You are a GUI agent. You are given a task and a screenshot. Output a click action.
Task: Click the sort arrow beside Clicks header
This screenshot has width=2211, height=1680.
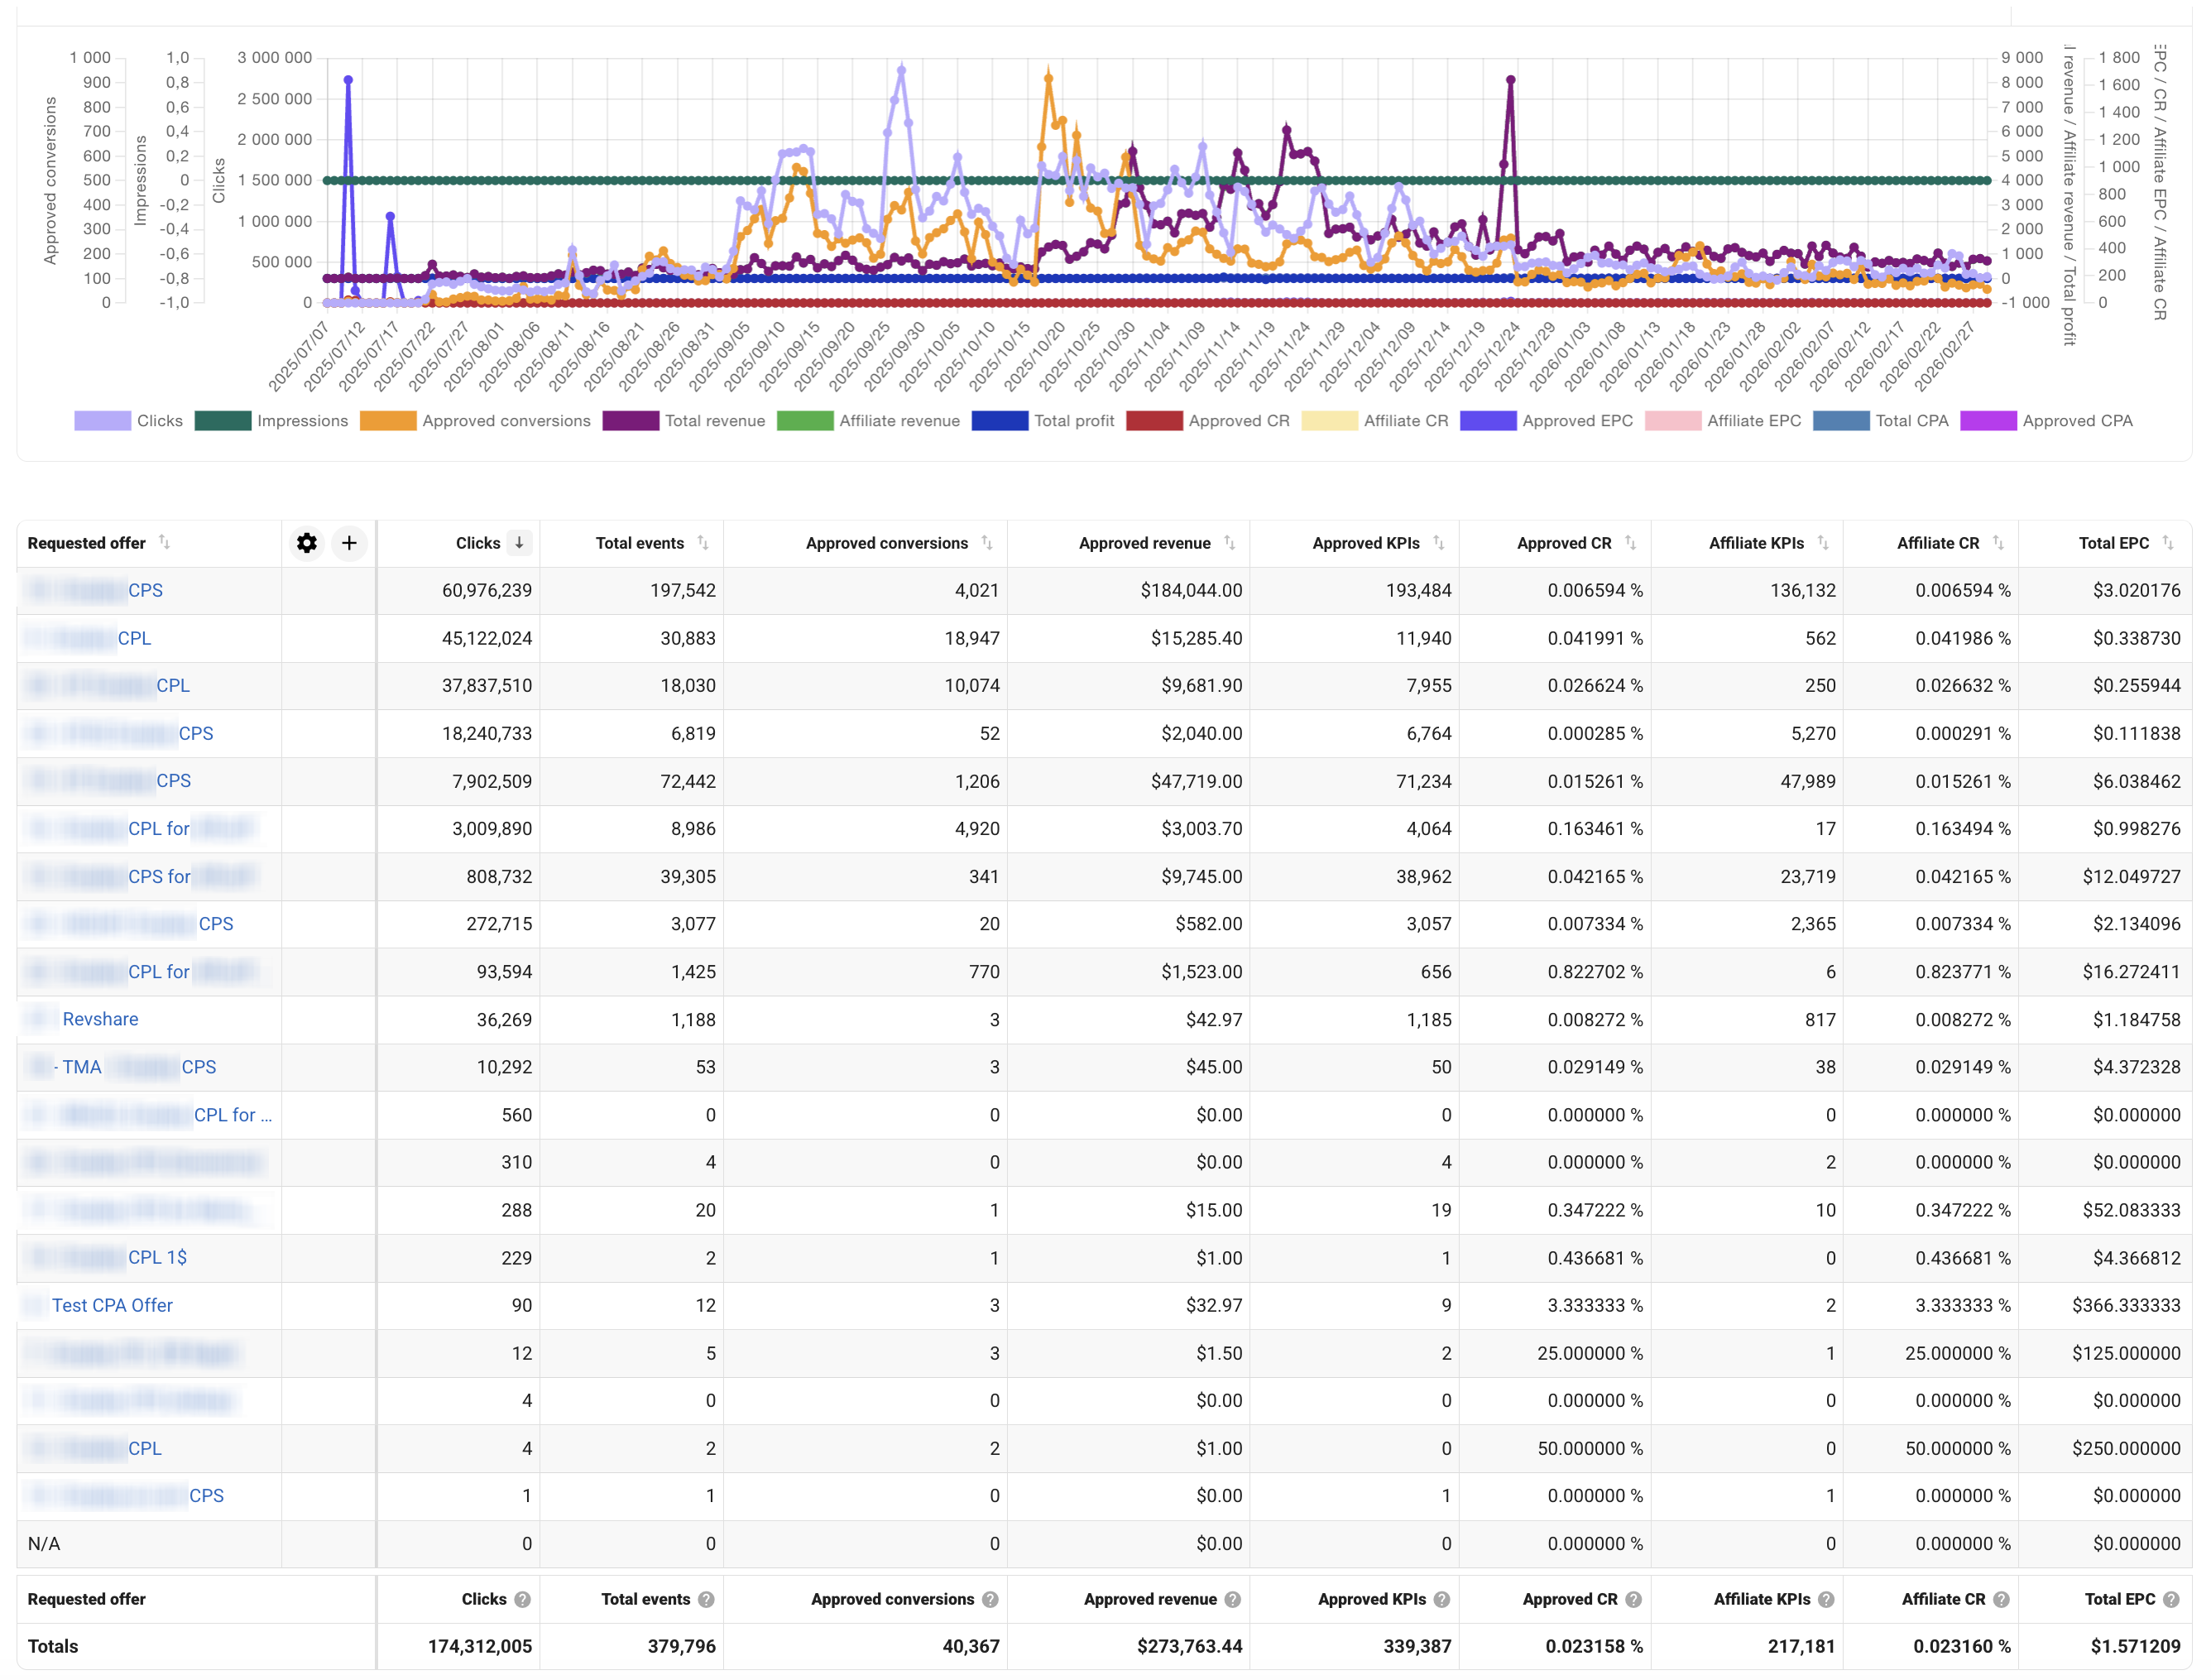519,543
